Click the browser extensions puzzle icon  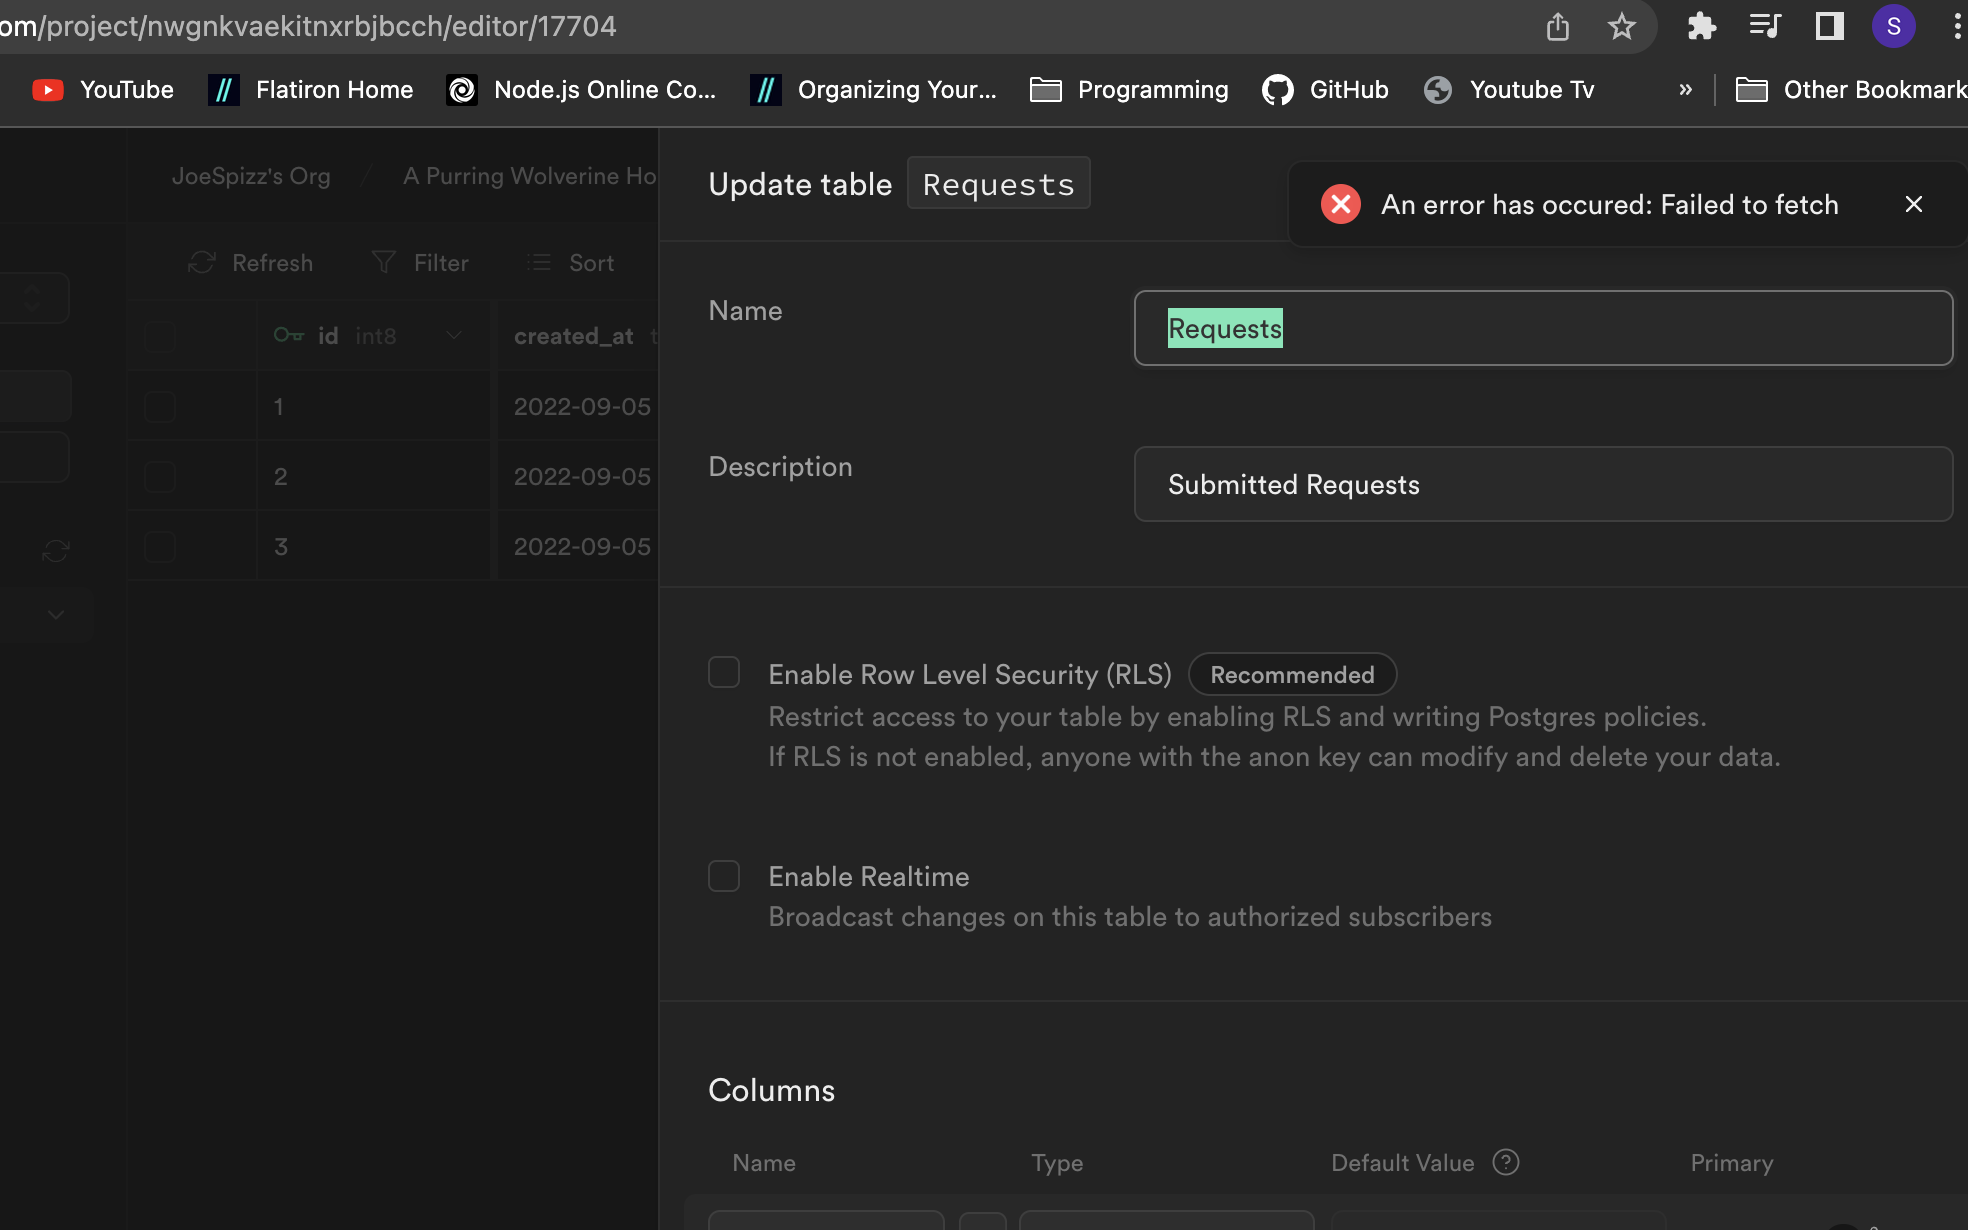tap(1700, 26)
